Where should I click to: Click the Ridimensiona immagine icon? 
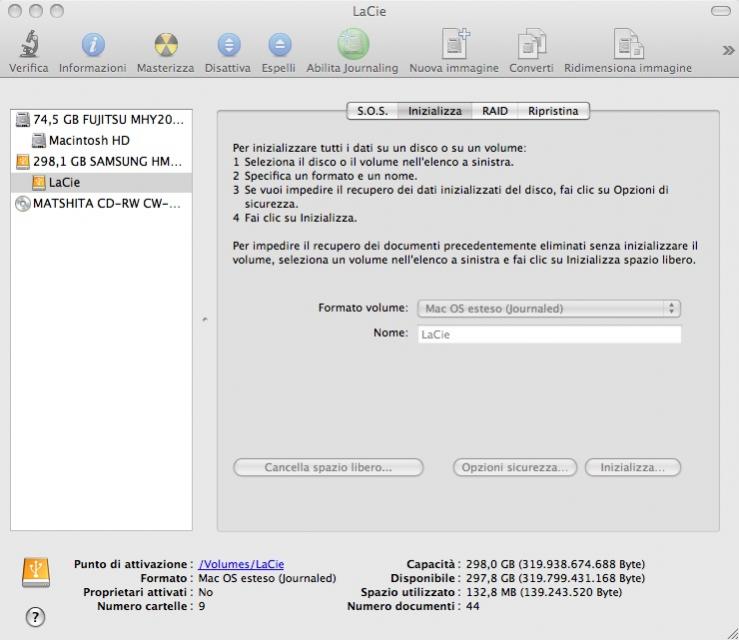(x=628, y=44)
